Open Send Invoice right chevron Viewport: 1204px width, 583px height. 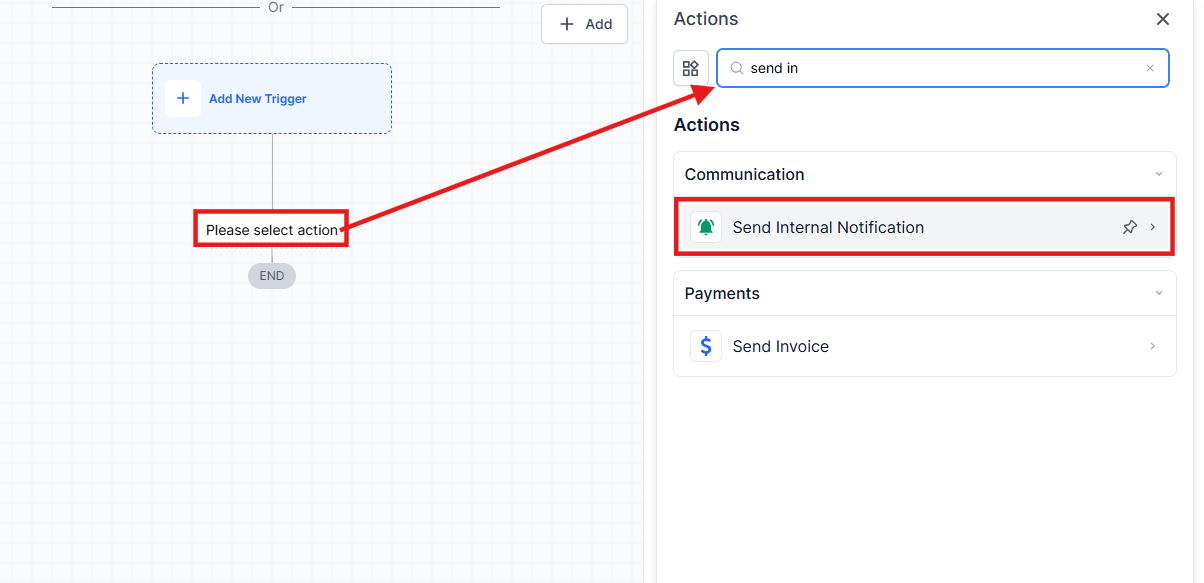click(x=1152, y=346)
